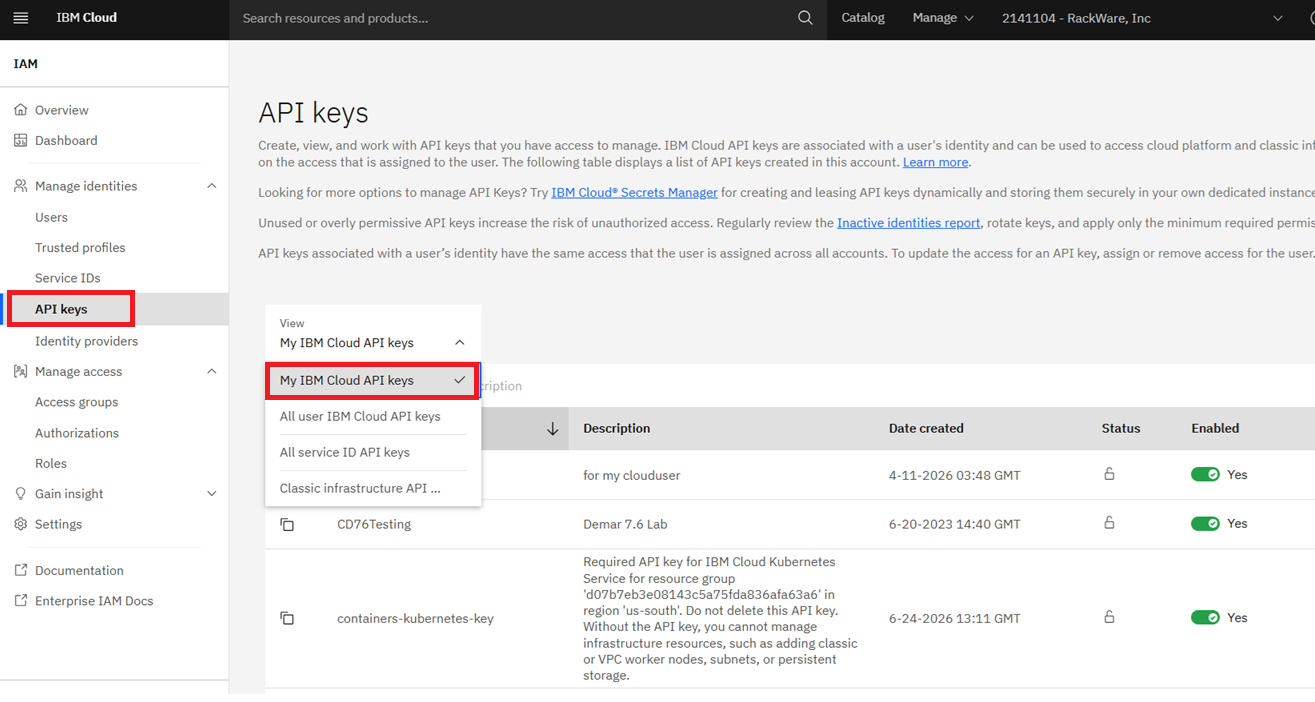
Task: Expand the Gain insight section
Action: click(211, 494)
